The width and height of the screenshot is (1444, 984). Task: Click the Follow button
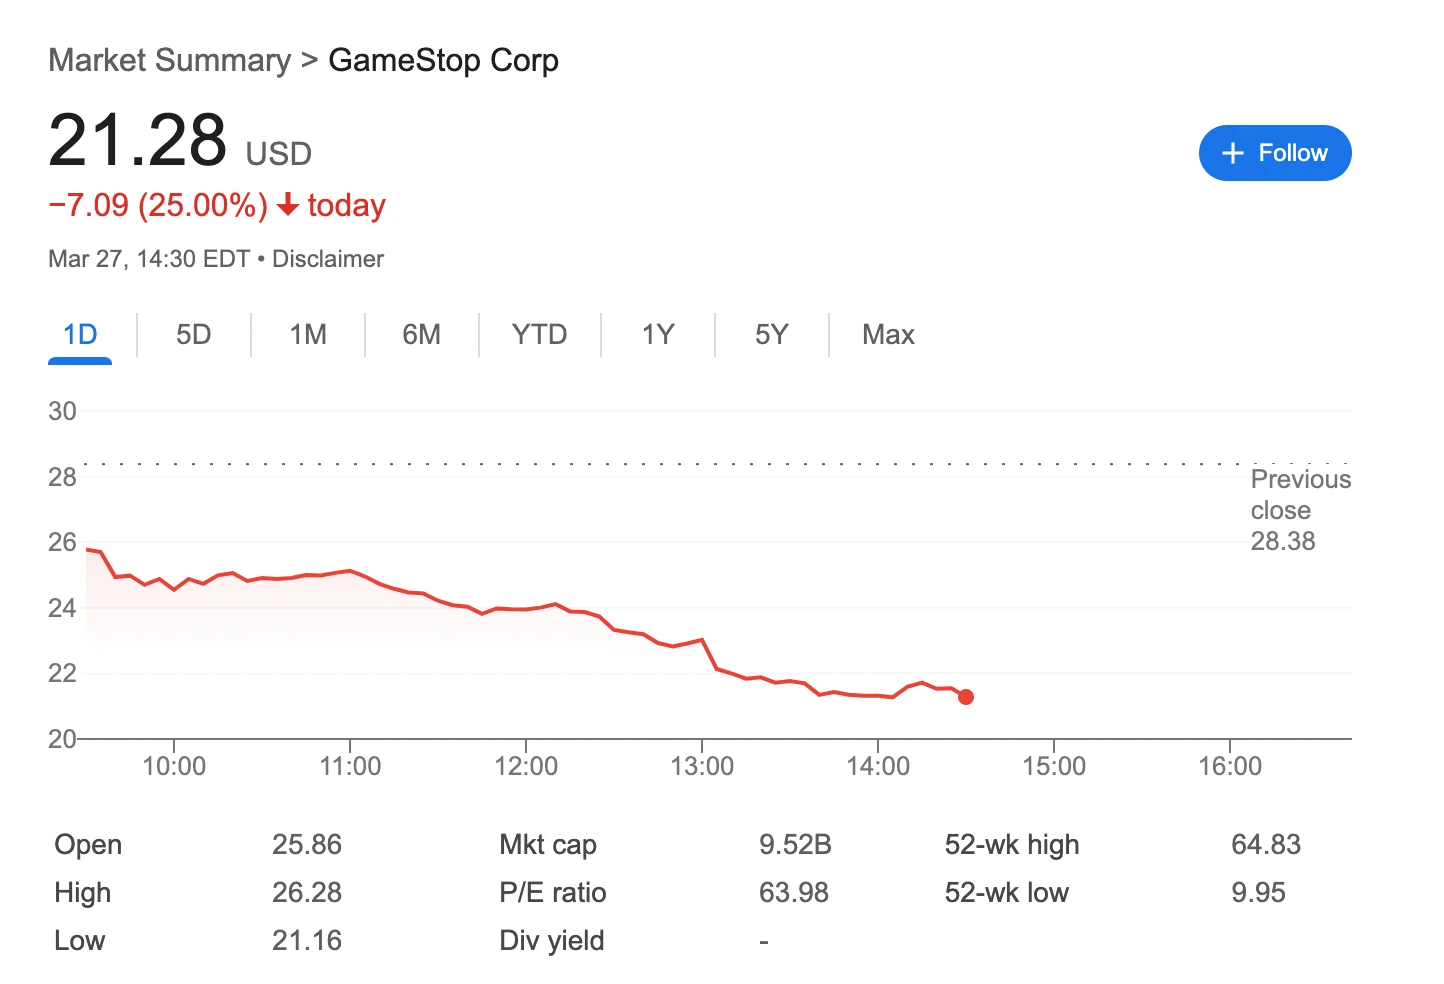(1275, 153)
